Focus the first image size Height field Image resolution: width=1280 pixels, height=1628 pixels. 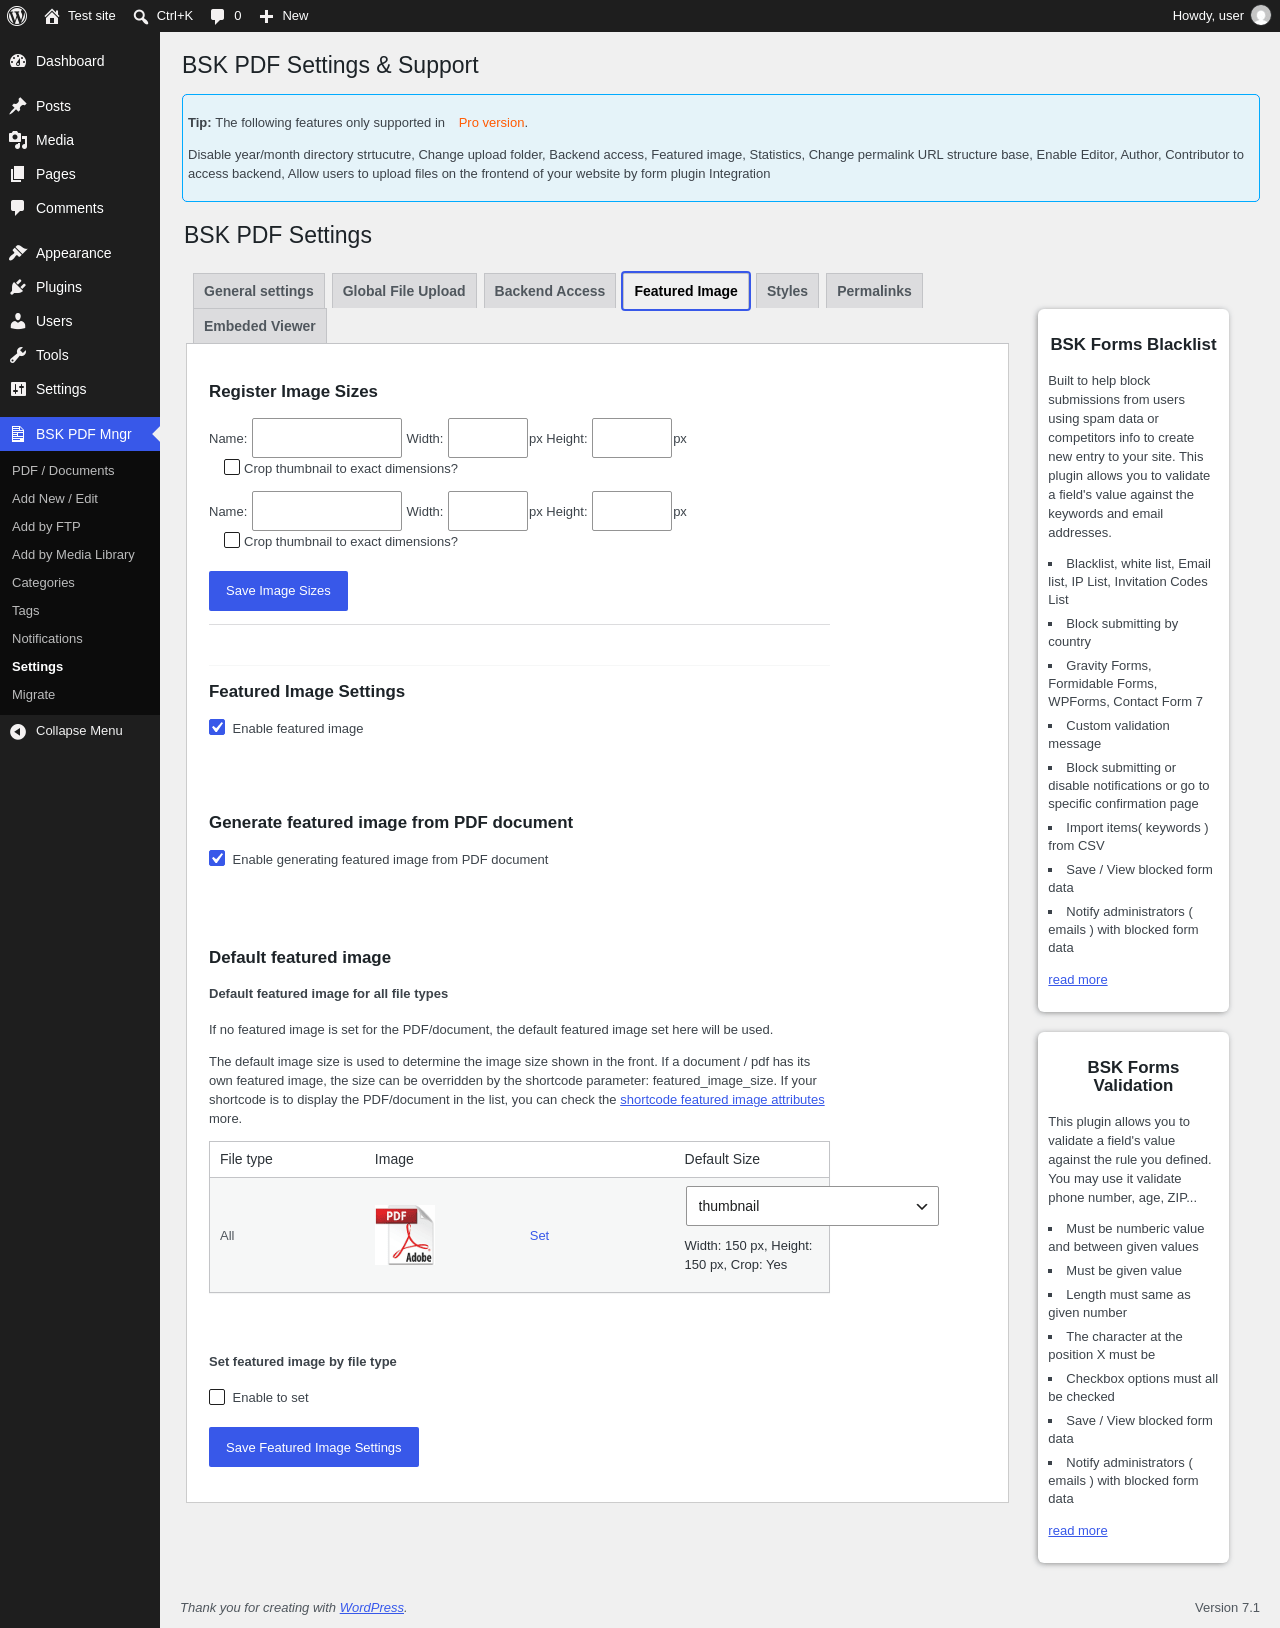(x=632, y=438)
